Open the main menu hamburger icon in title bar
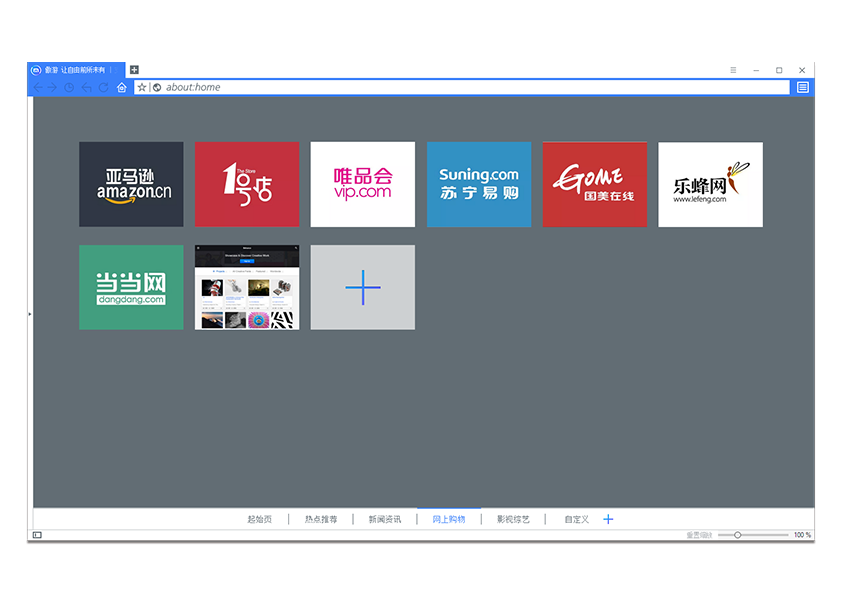842x596 pixels. 733,70
